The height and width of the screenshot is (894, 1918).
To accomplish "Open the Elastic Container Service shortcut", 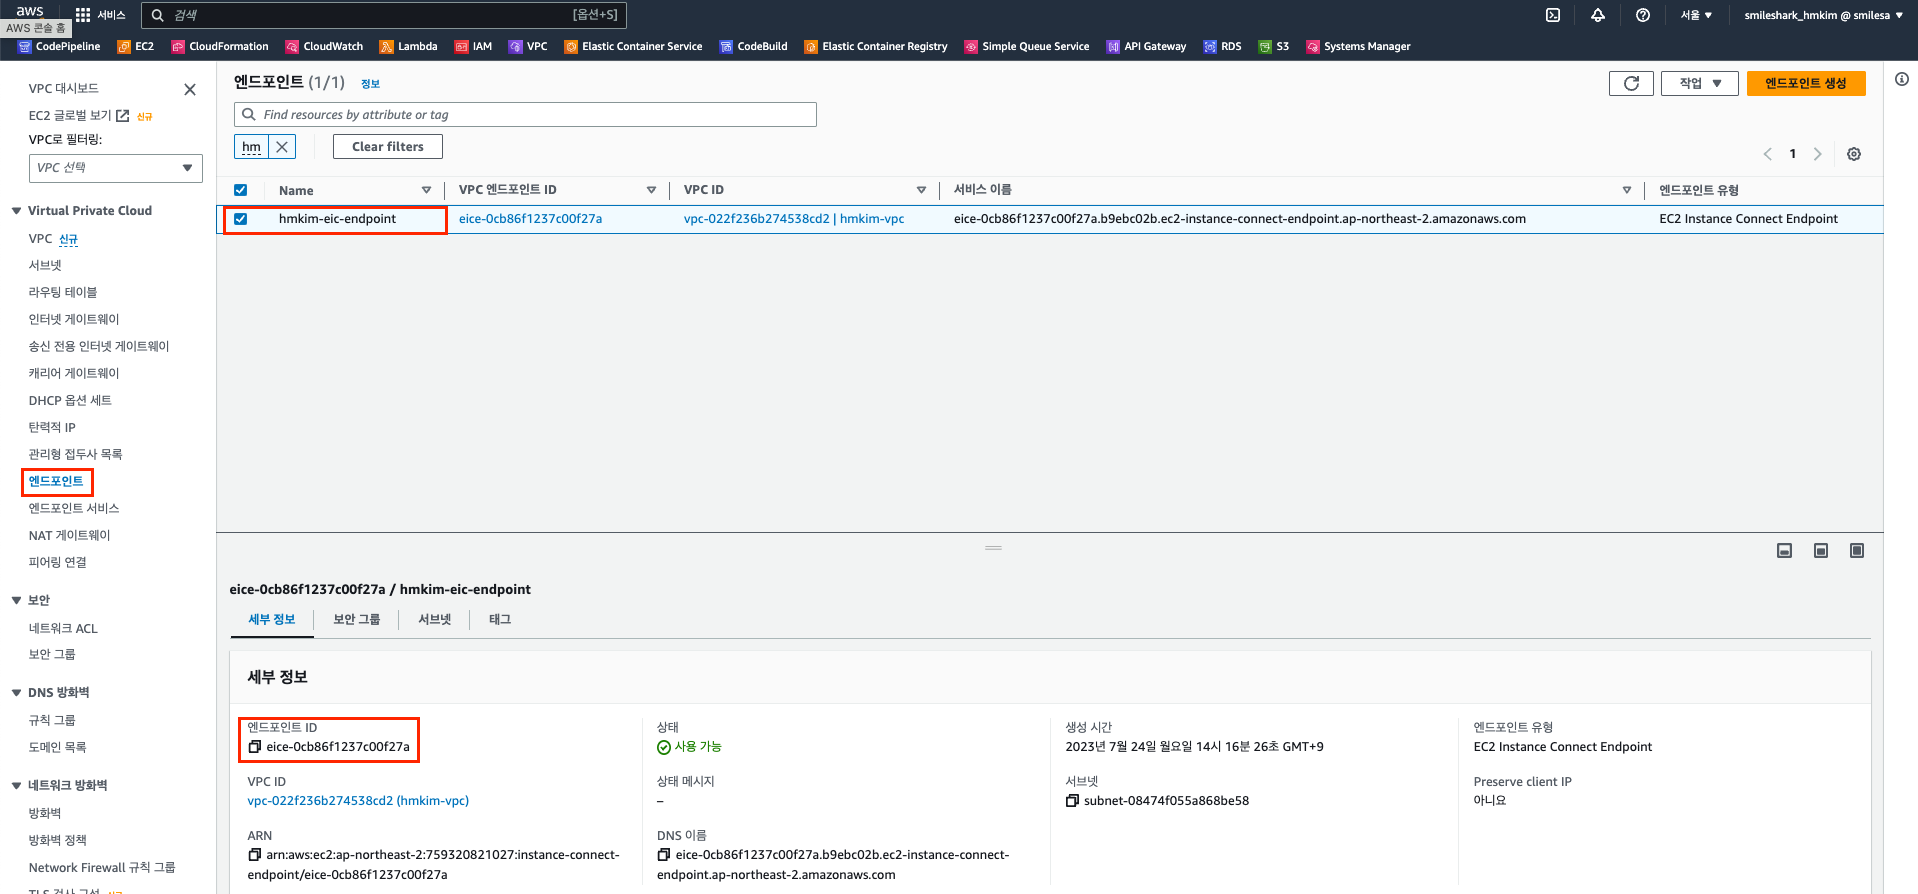I will coord(634,46).
